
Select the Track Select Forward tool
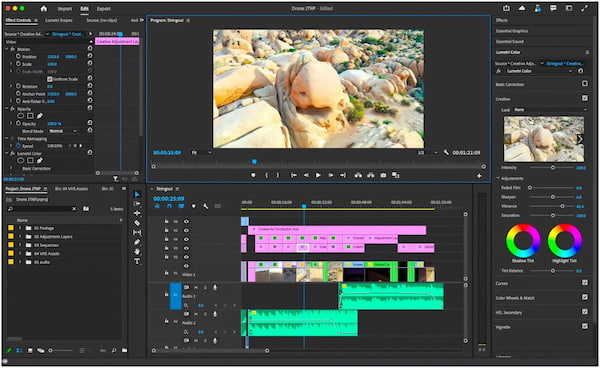pyautogui.click(x=137, y=204)
